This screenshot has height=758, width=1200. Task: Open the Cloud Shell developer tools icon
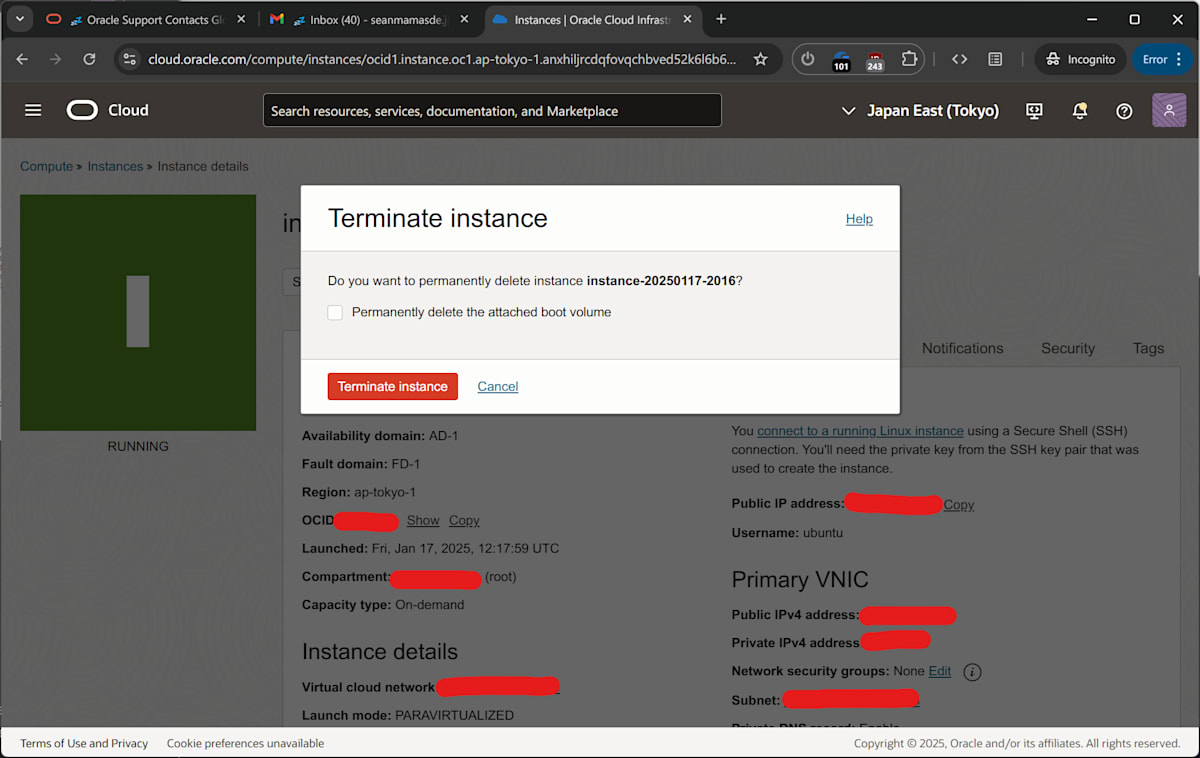click(1034, 110)
